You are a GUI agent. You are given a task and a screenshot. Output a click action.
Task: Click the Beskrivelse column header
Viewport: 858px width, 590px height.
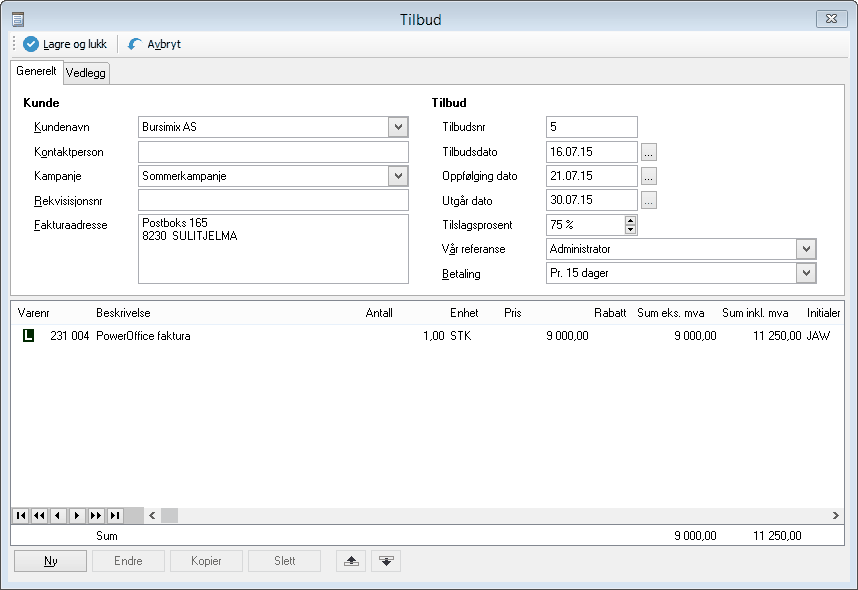[123, 313]
